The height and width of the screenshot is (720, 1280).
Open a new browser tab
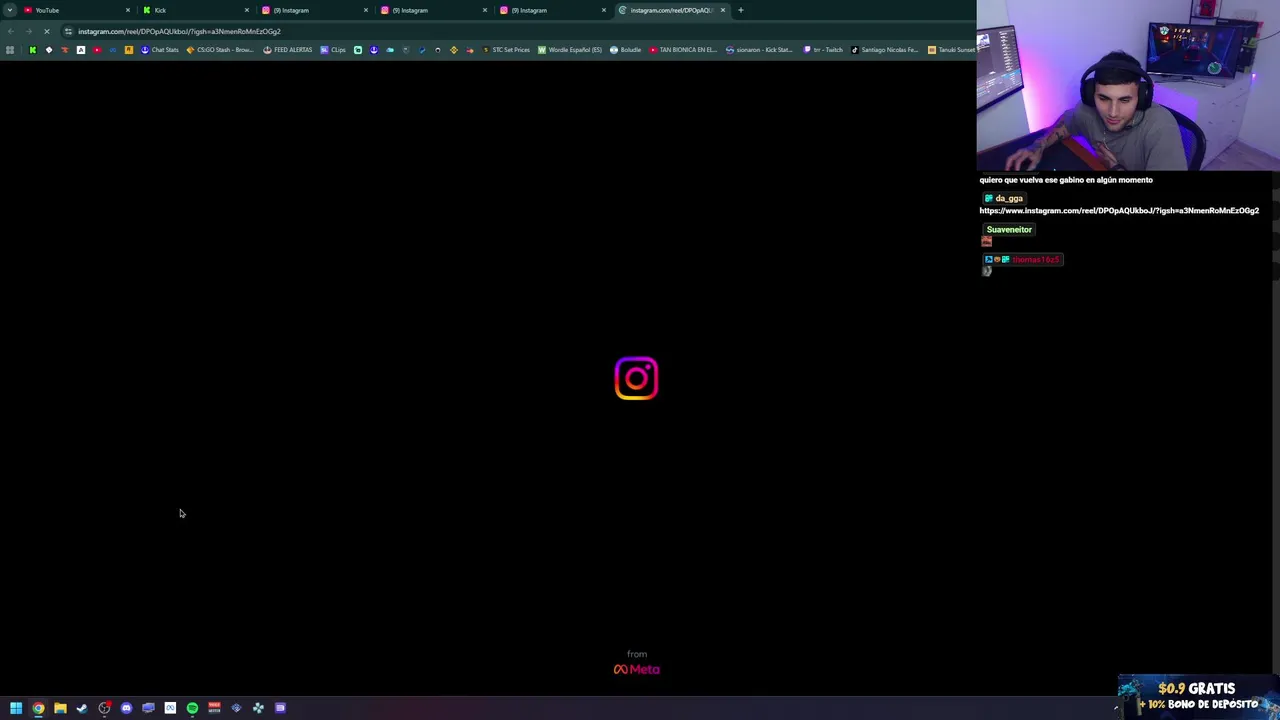click(x=741, y=10)
